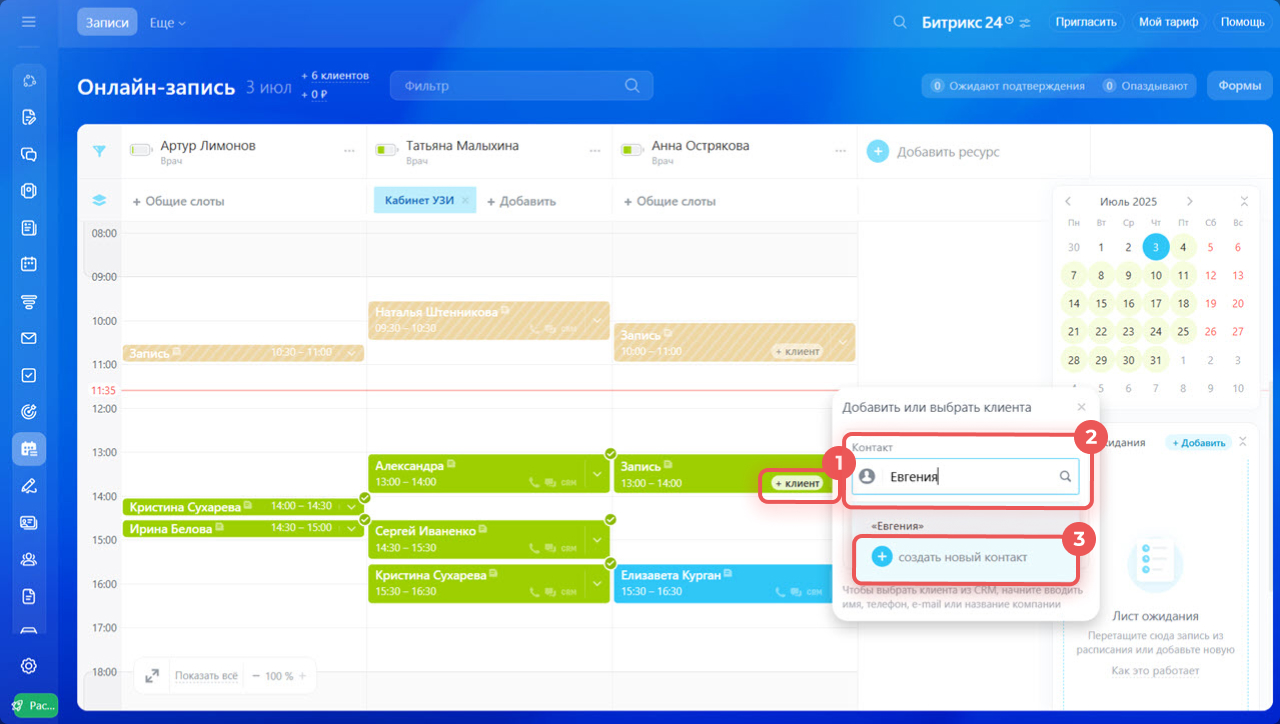Image resolution: width=1280 pixels, height=724 pixels.
Task: Select the highlighted online booking sidebar icon
Action: coord(28,449)
